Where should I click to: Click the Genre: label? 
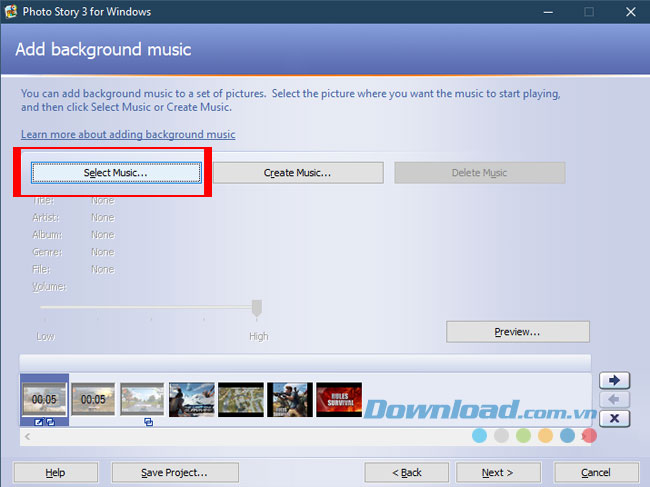click(x=47, y=252)
